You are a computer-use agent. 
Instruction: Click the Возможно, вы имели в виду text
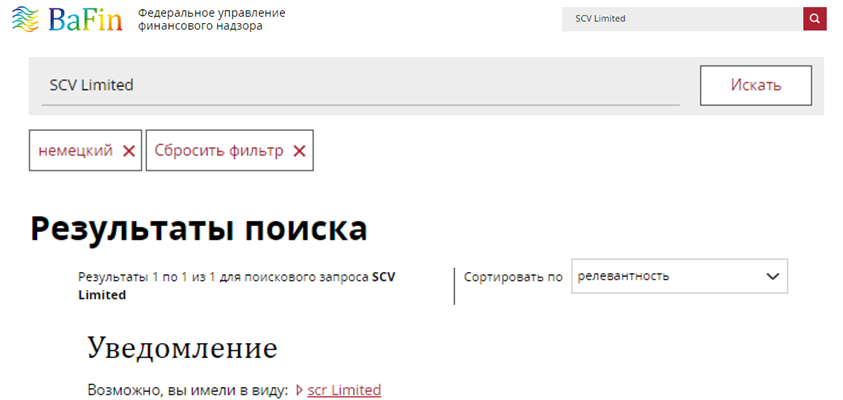tap(188, 390)
